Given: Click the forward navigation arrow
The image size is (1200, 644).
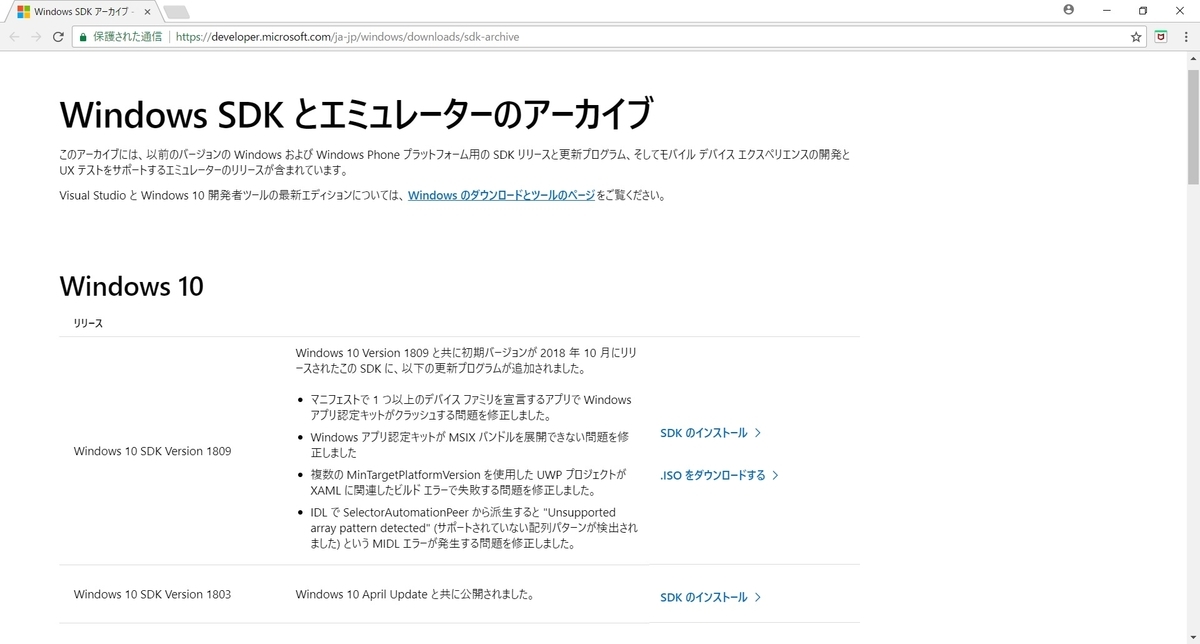Looking at the screenshot, I should [37, 36].
